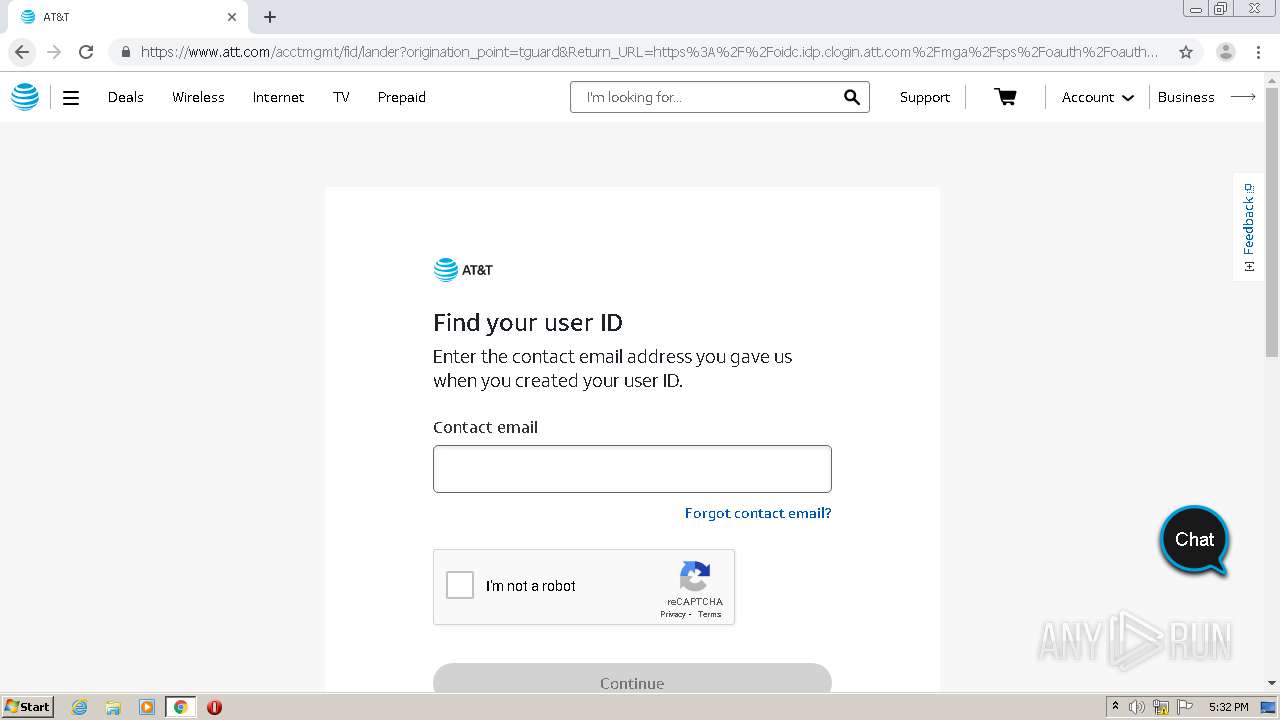This screenshot has width=1280, height=720.
Task: View the shopping cart
Action: [x=1005, y=97]
